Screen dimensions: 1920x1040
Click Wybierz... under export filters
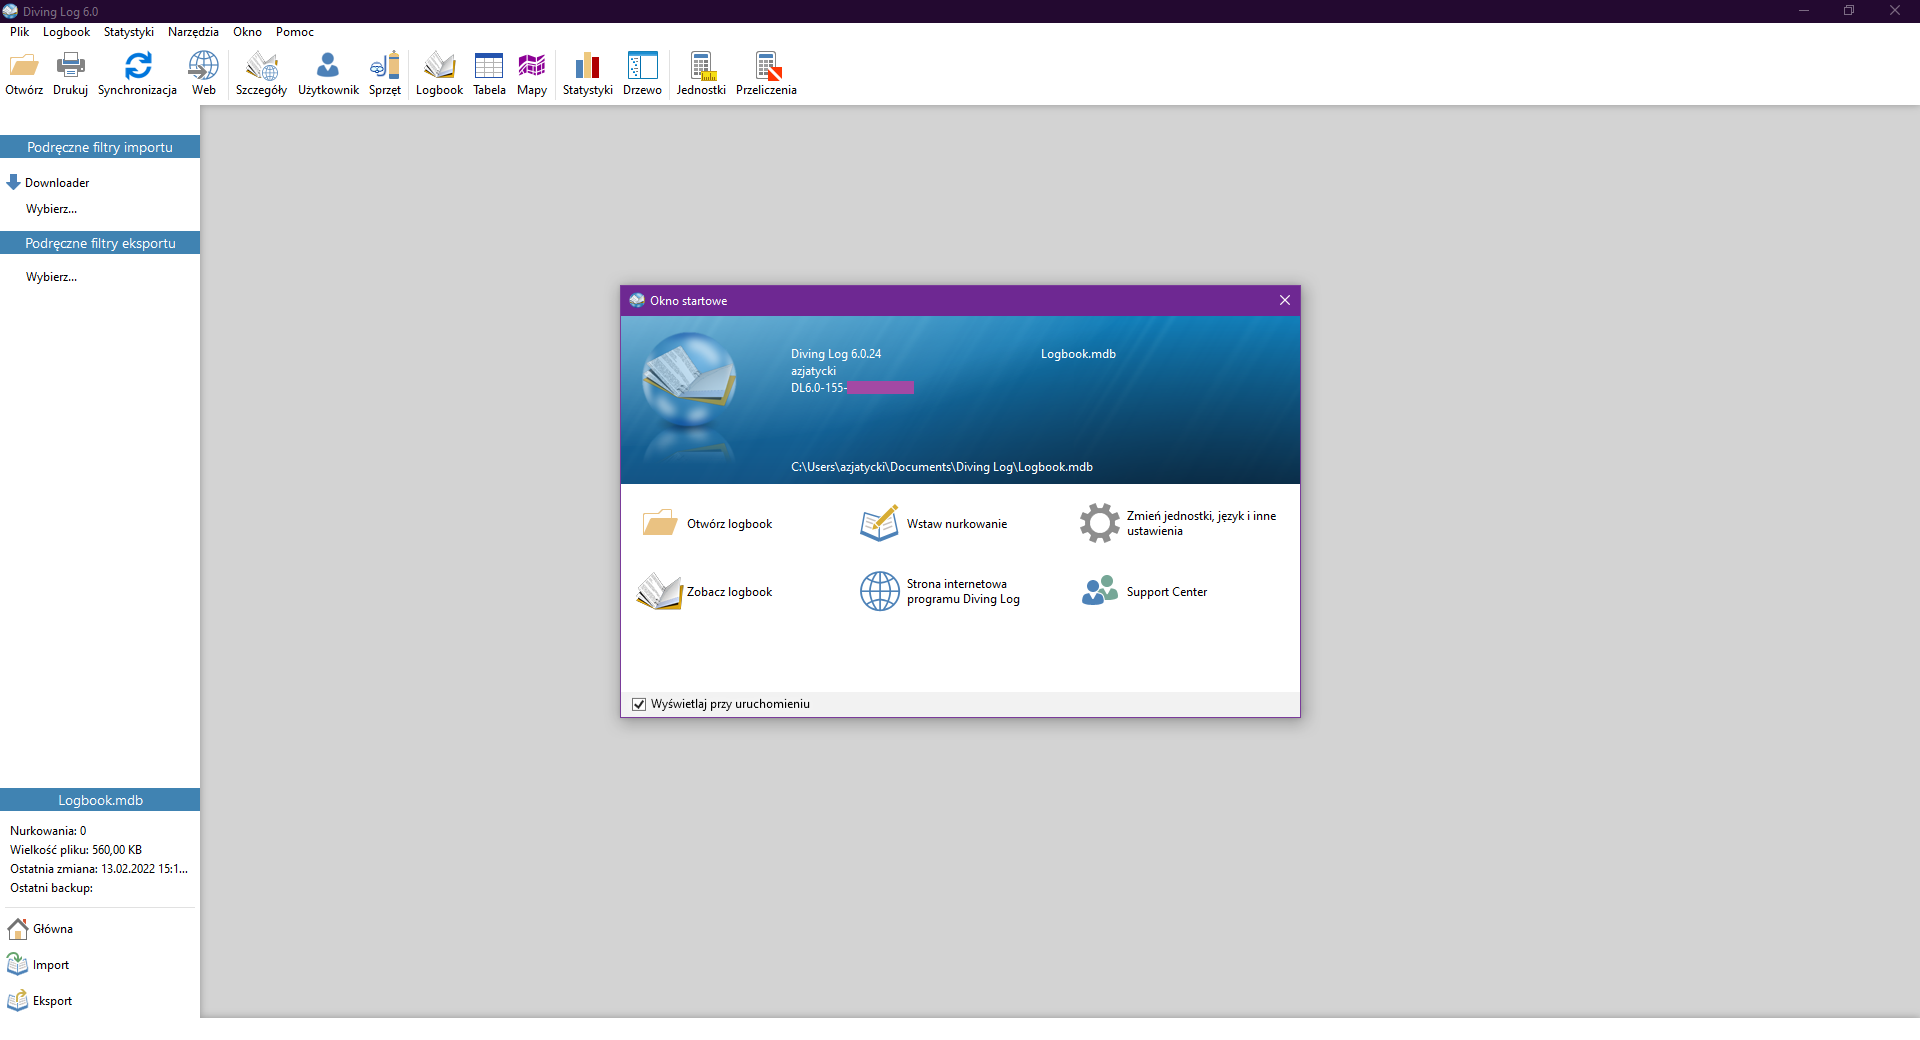[51, 277]
